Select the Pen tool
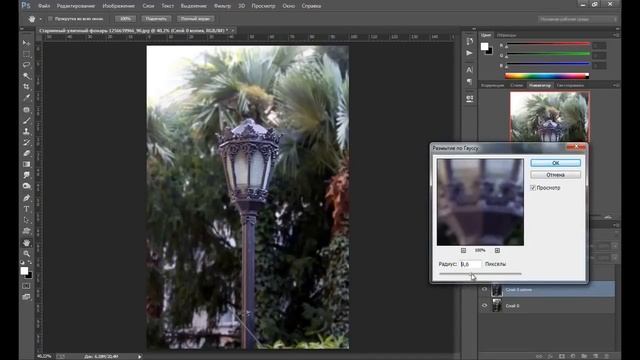 (x=27, y=198)
